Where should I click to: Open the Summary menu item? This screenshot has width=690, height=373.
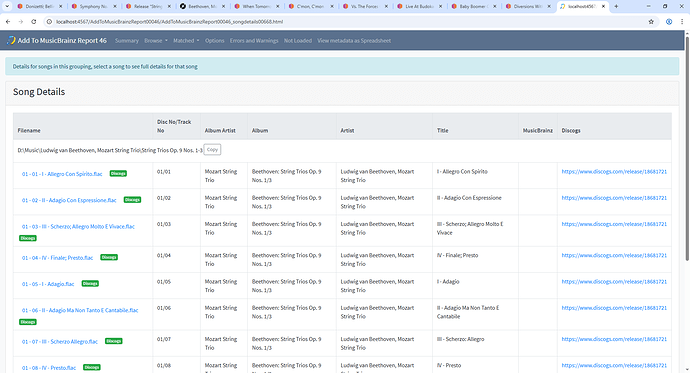(127, 40)
